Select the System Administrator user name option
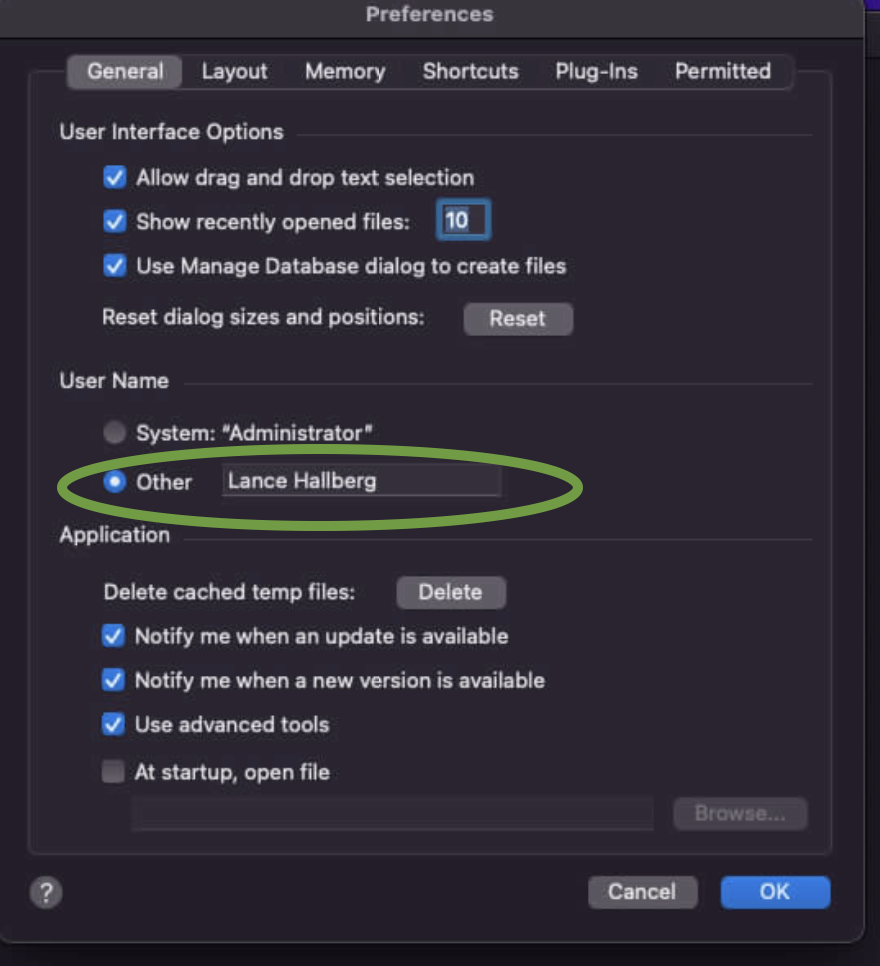Viewport: 880px width, 966px height. 114,432
